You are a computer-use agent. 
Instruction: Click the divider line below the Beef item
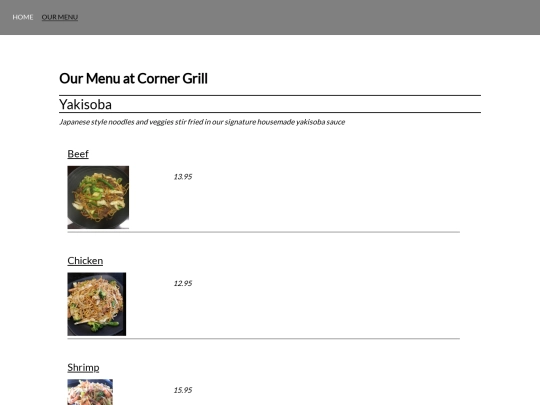pyautogui.click(x=263, y=232)
